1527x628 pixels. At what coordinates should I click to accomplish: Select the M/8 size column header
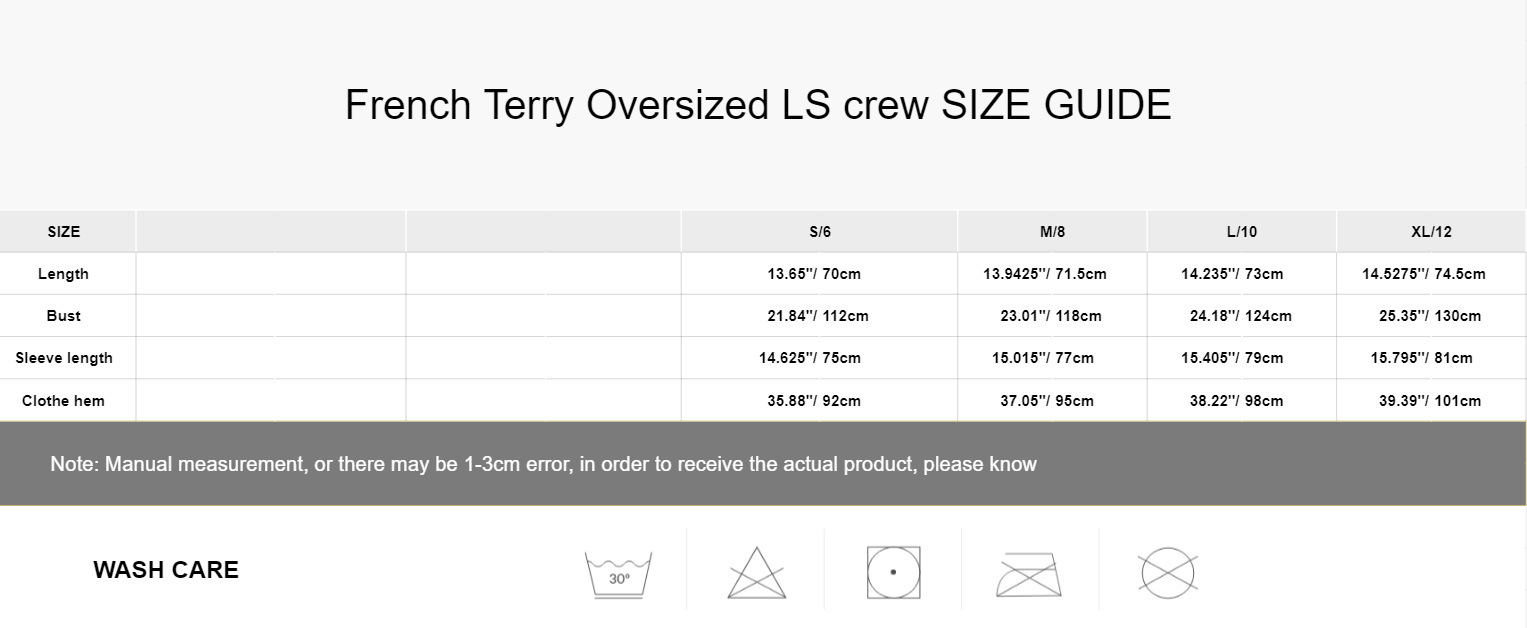tap(1052, 232)
